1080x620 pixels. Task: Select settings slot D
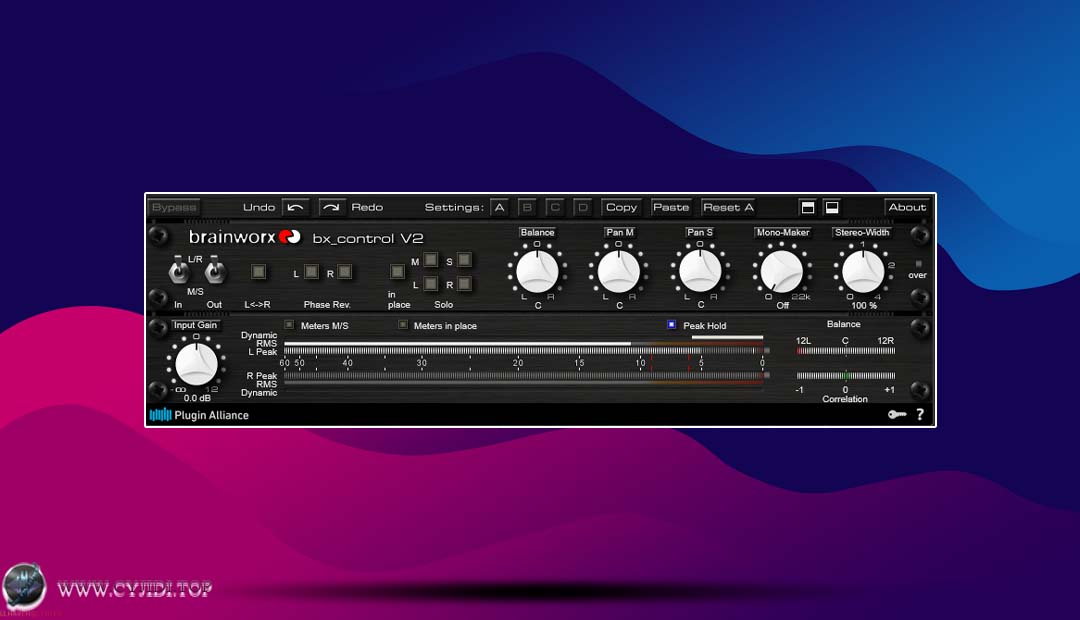[x=582, y=207]
